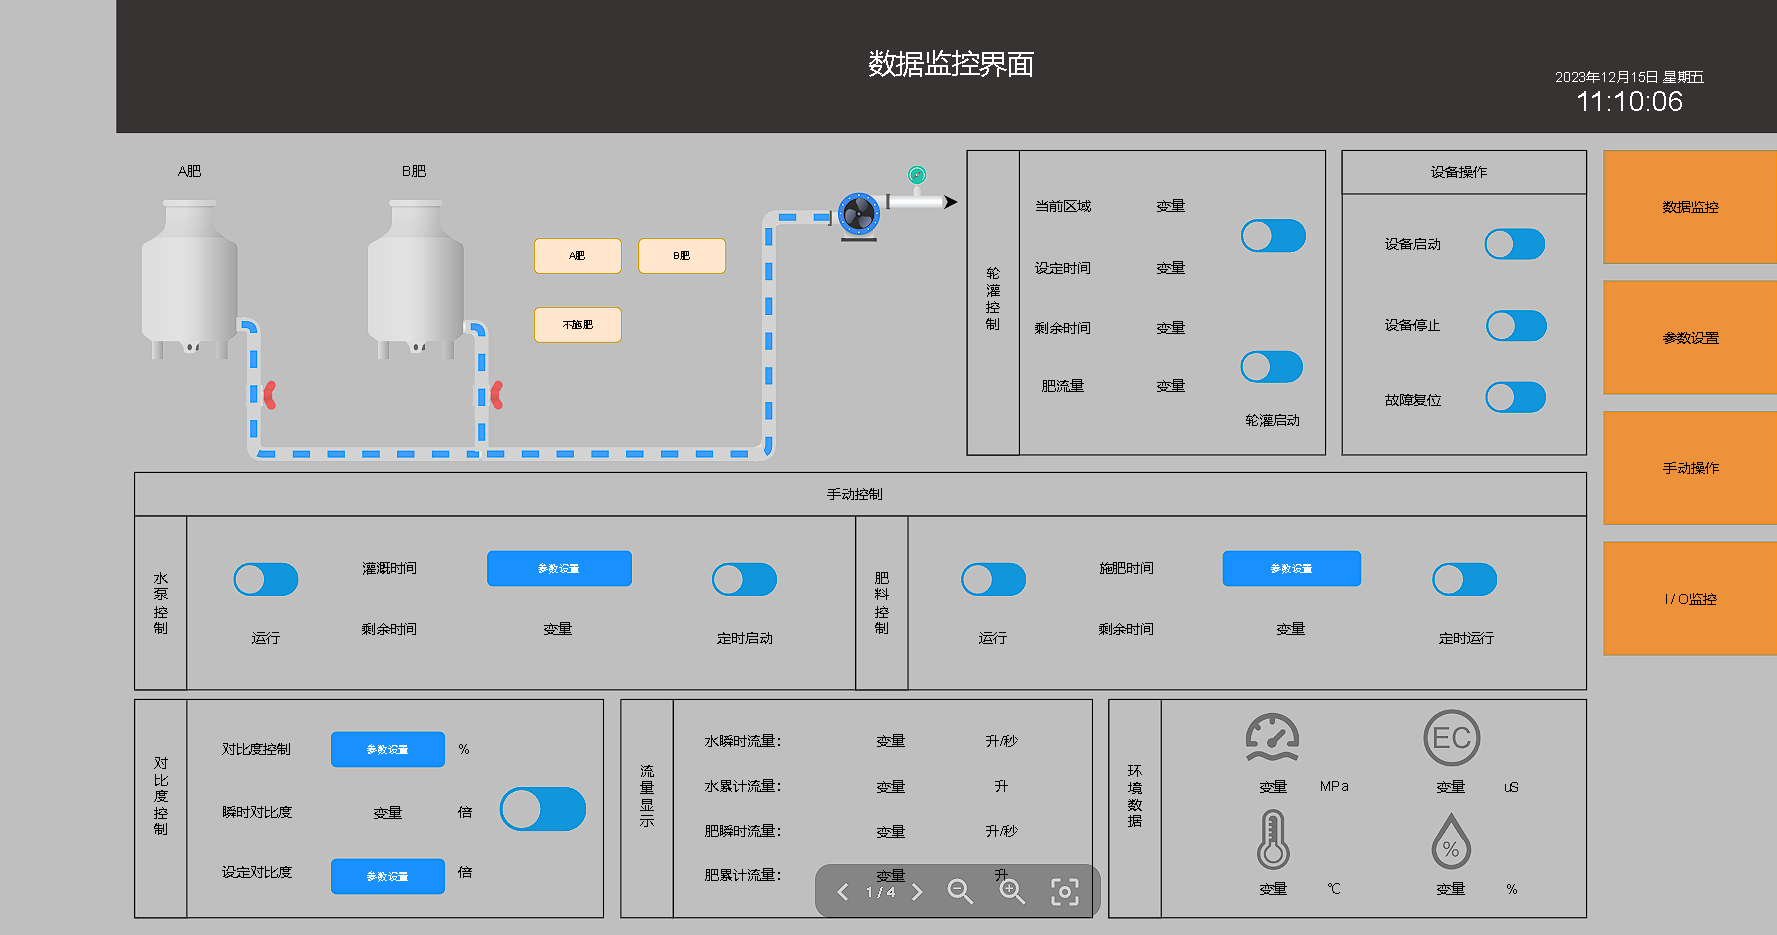Click the red valve below B肥 tank

click(x=496, y=395)
